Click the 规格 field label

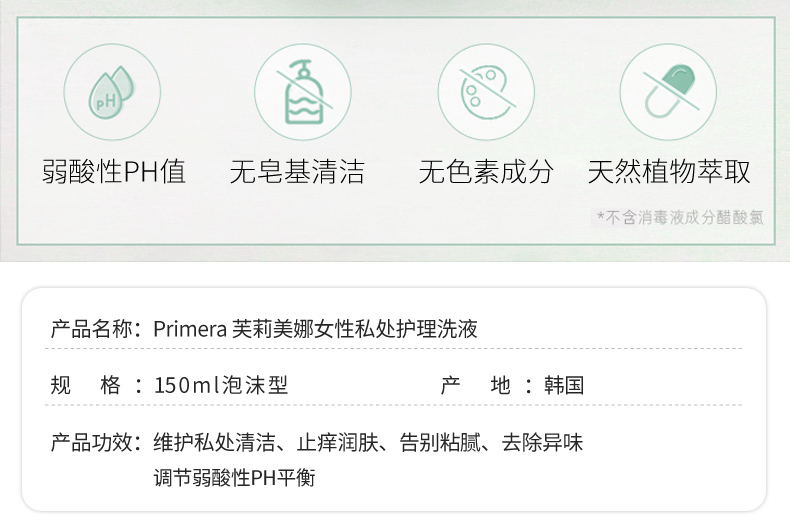(x=86, y=385)
